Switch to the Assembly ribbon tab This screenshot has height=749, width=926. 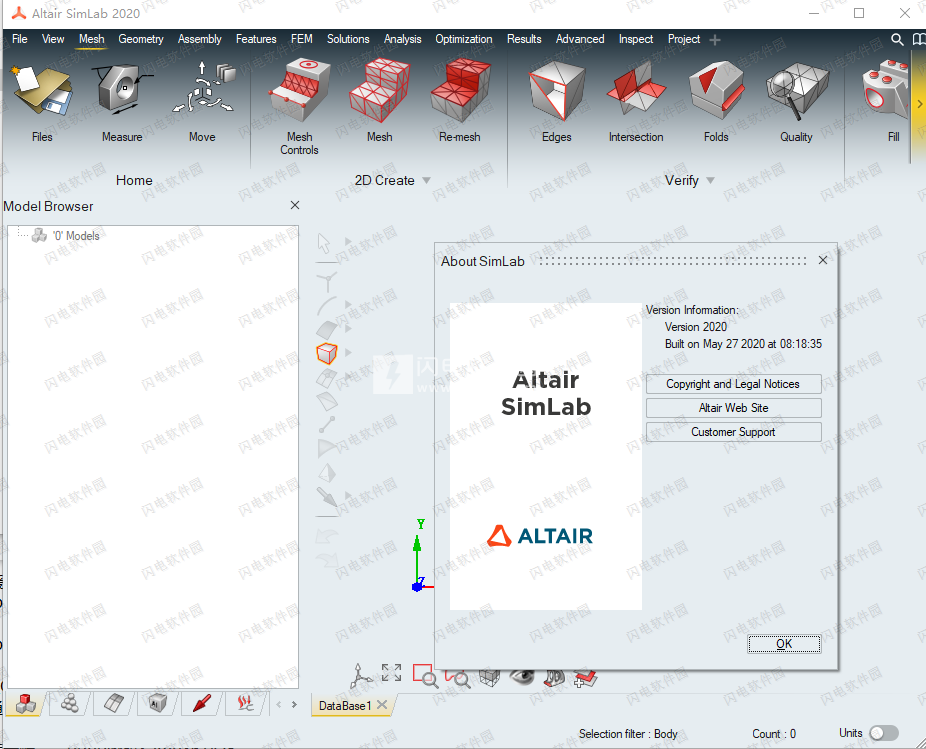pos(200,39)
